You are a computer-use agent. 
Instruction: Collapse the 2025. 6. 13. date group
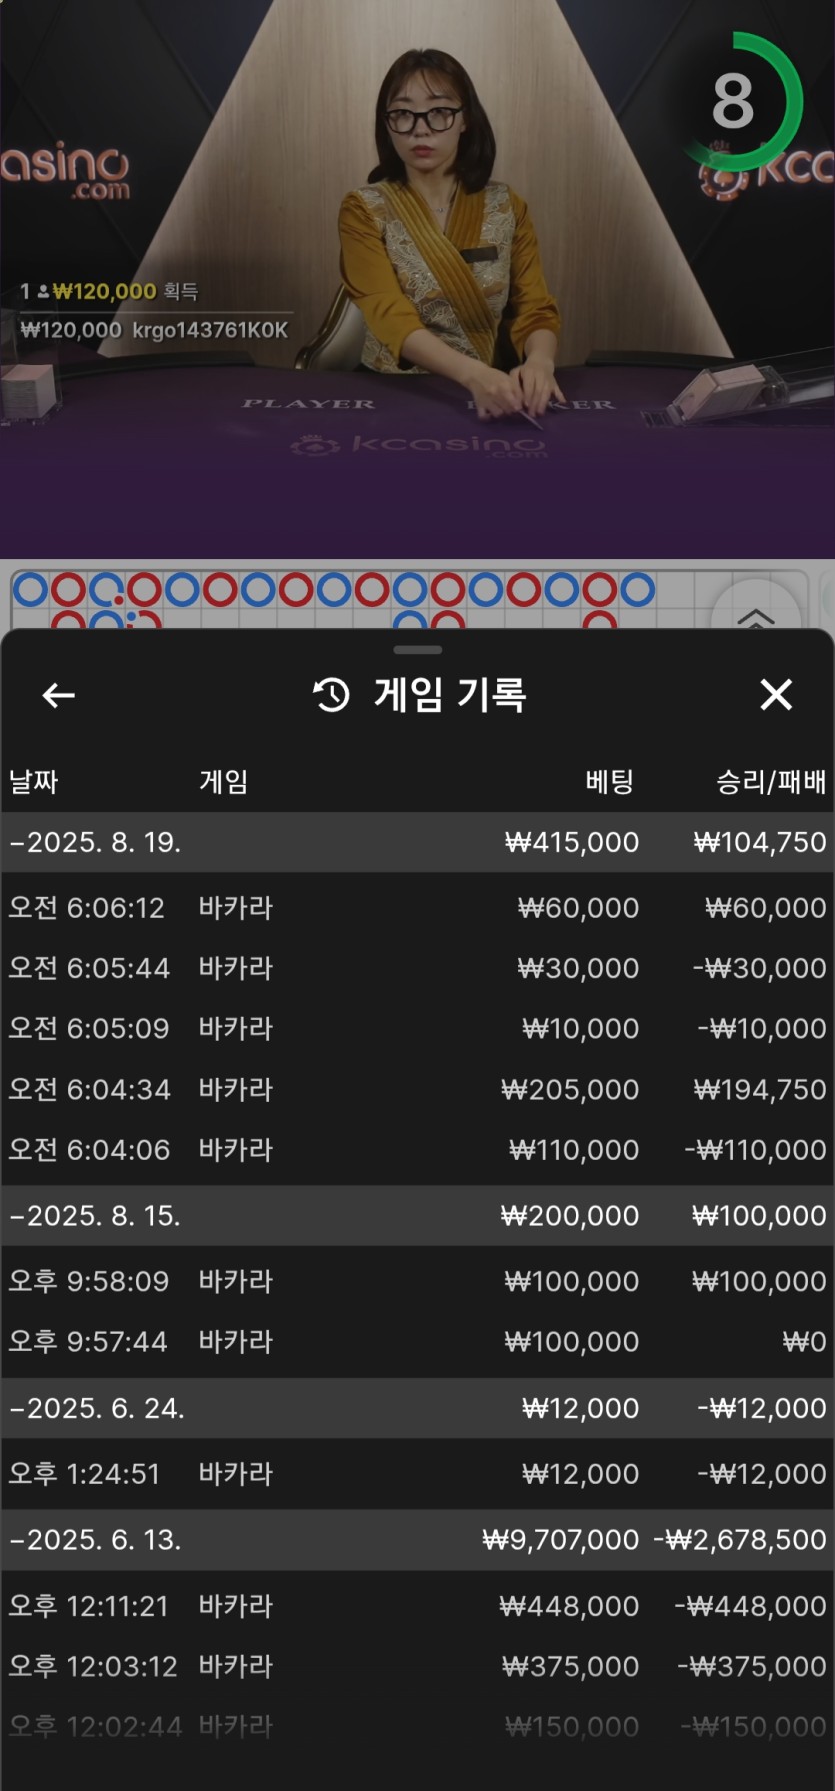tap(96, 1540)
